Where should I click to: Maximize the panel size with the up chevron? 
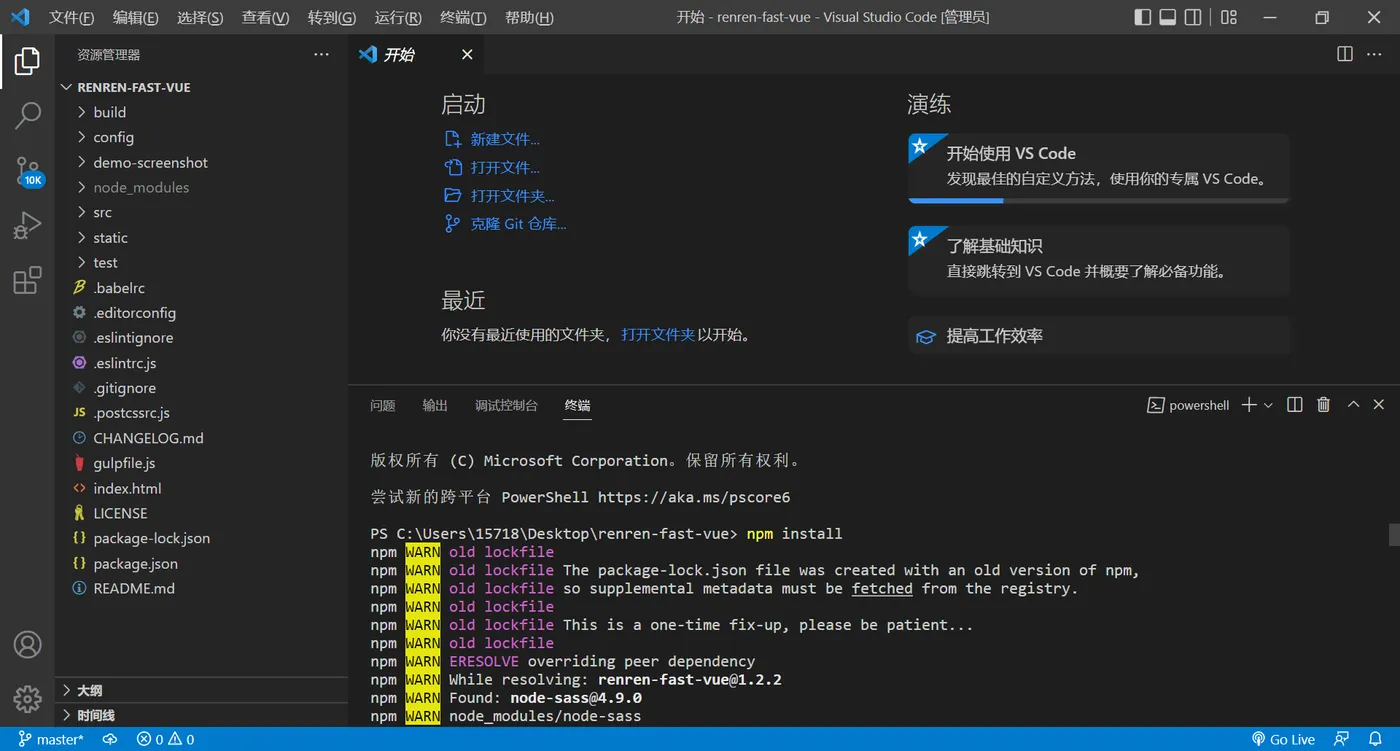click(x=1353, y=405)
